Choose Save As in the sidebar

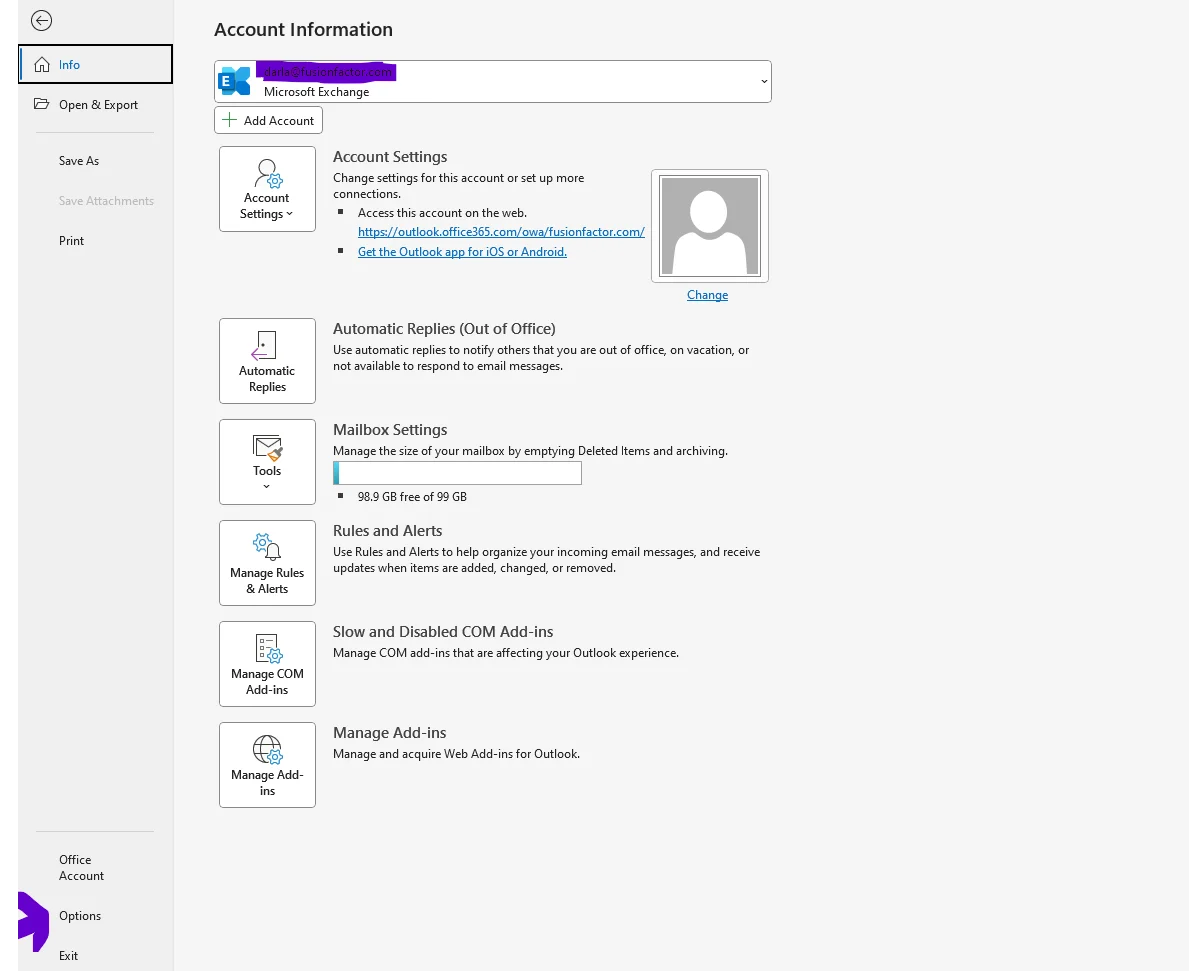(79, 161)
